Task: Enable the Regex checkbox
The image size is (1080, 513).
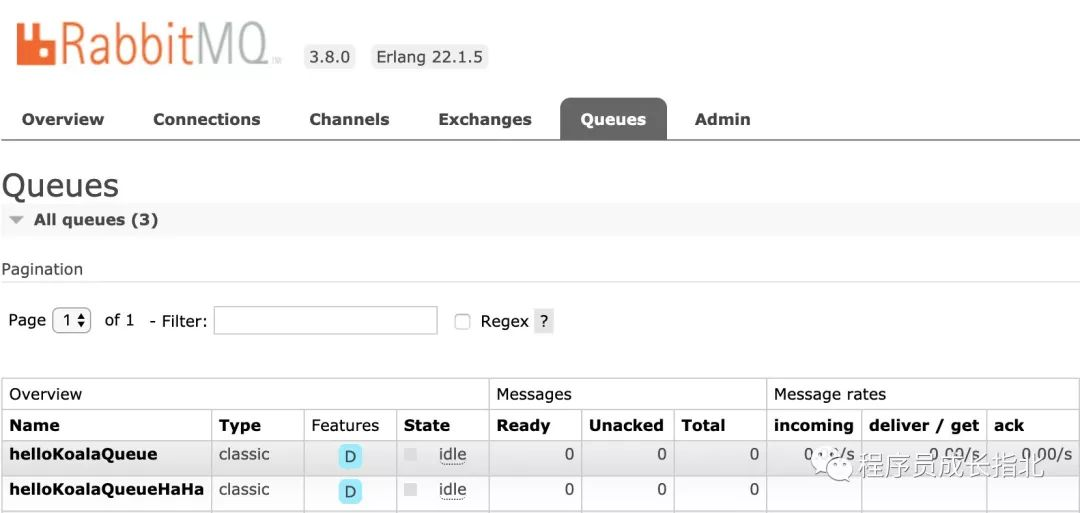Action: (462, 321)
